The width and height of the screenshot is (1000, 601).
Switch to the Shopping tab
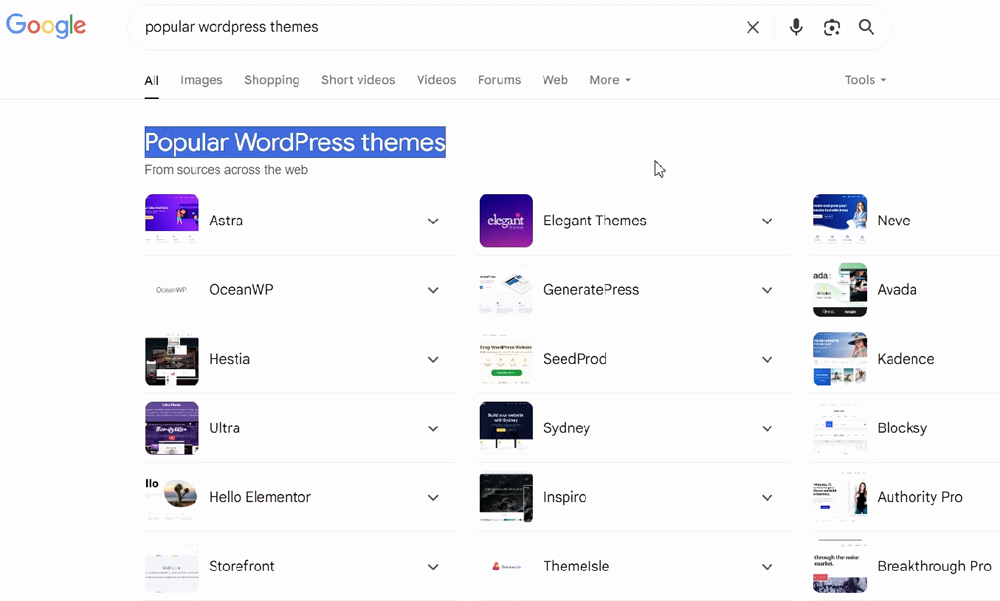coord(272,80)
